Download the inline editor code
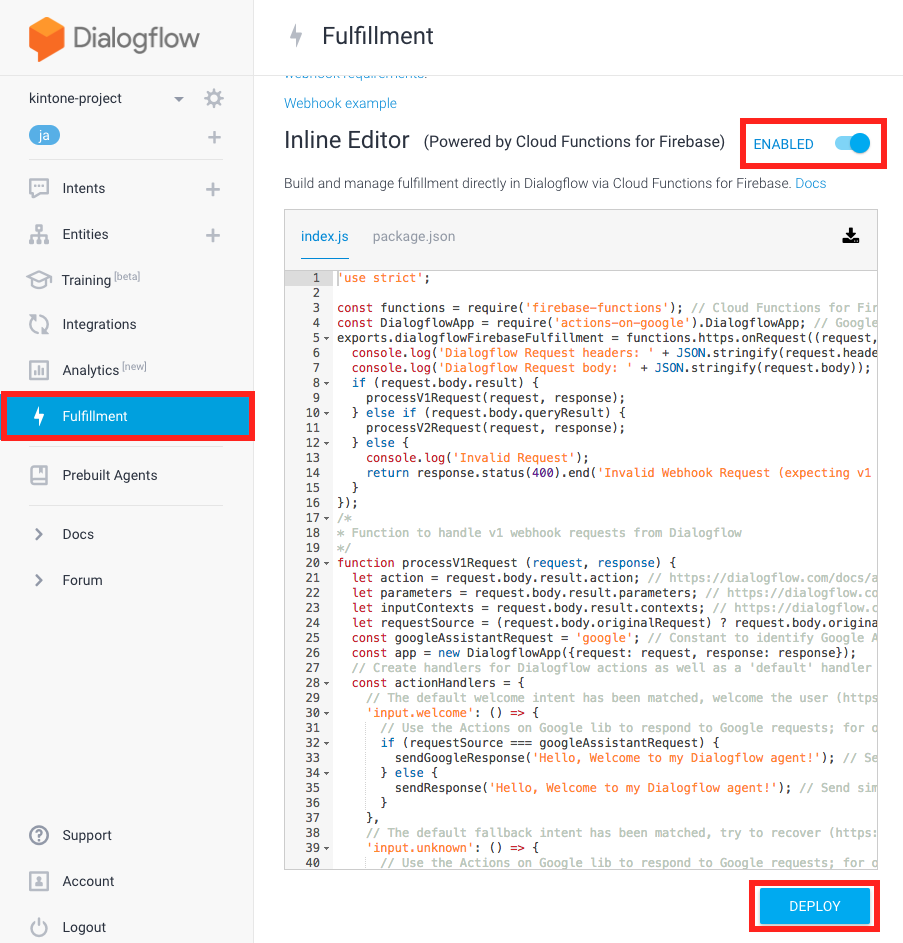Image resolution: width=903 pixels, height=943 pixels. (851, 236)
